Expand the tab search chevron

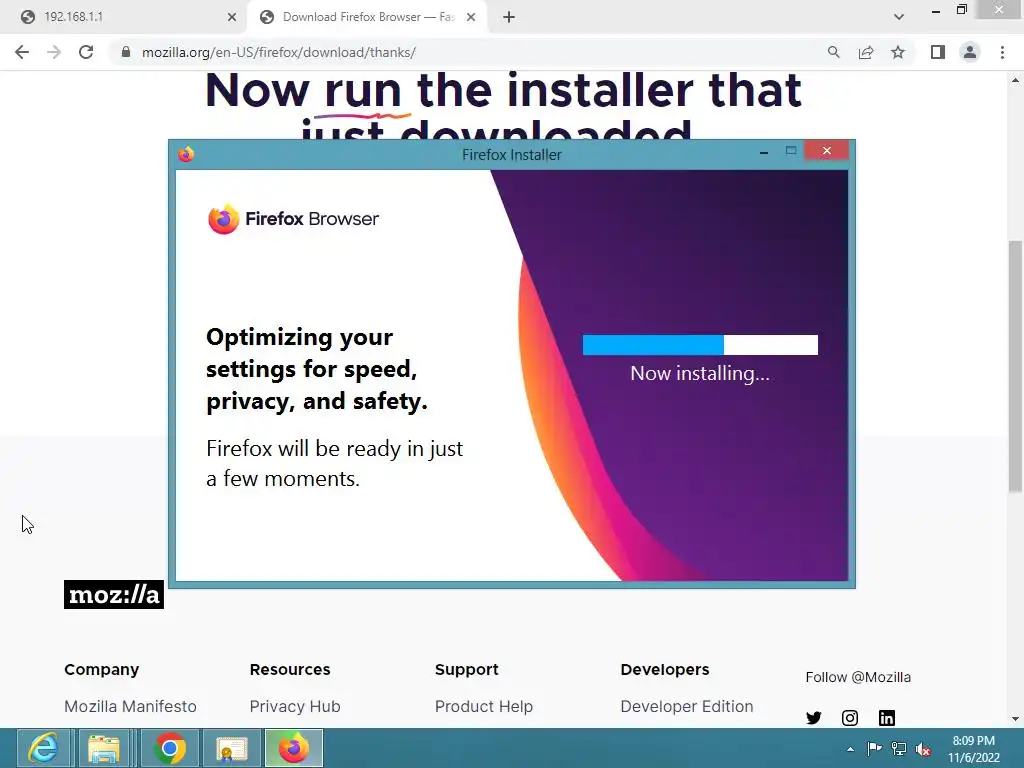tap(899, 17)
